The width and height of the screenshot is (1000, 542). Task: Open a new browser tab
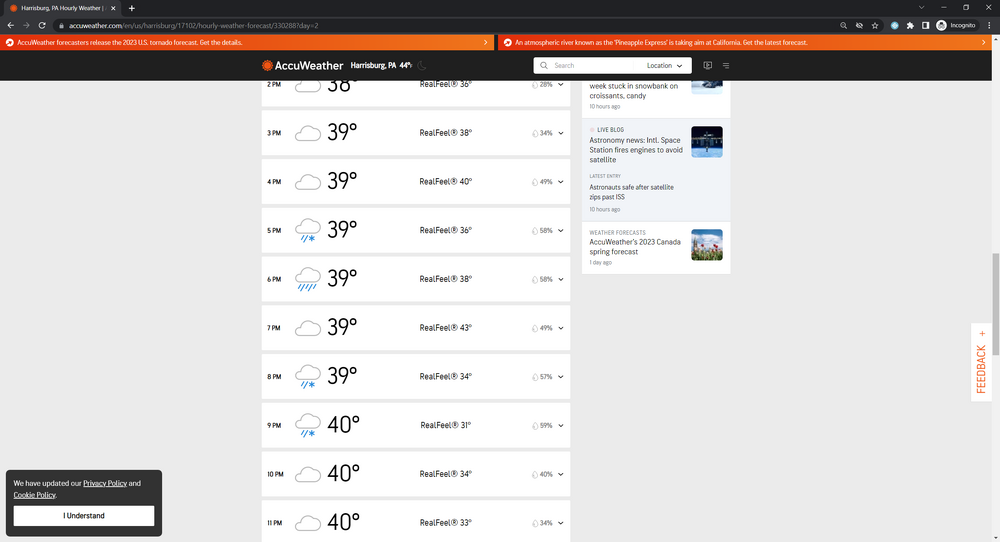tap(131, 8)
